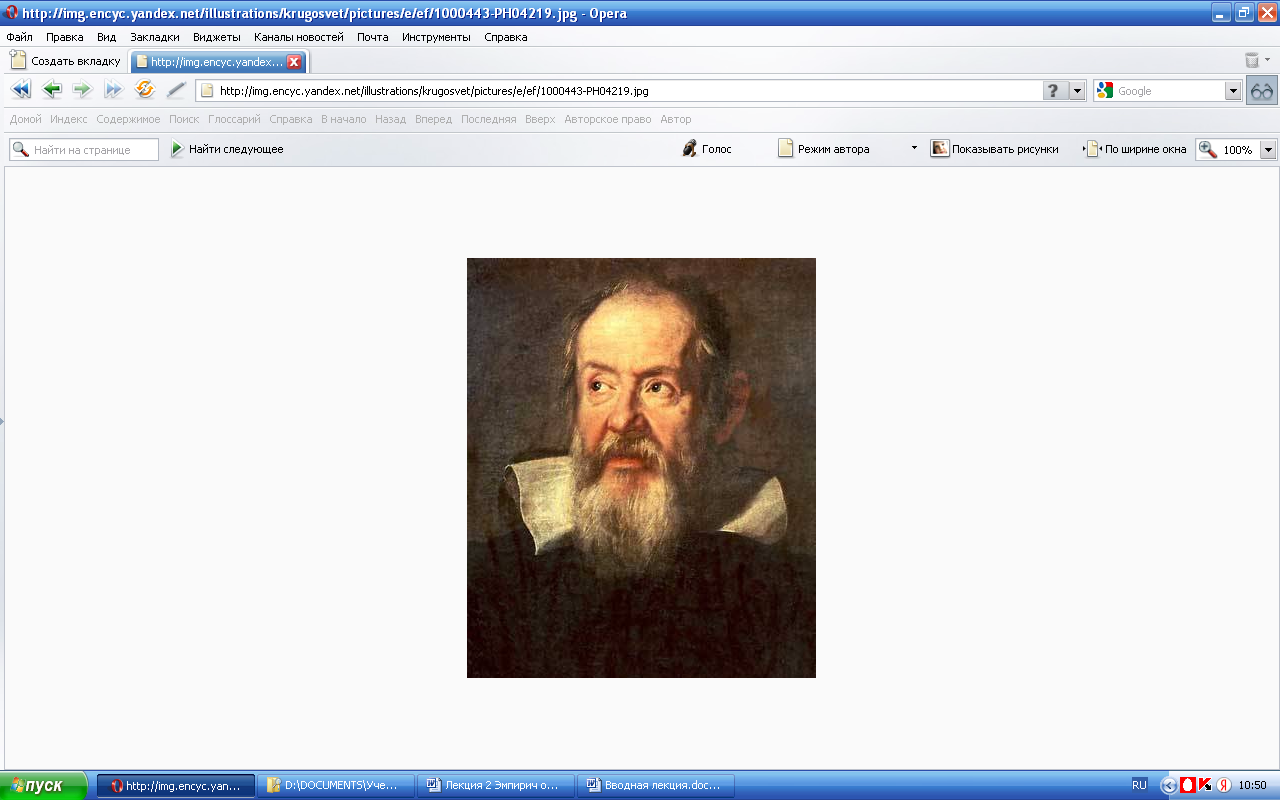The height and width of the screenshot is (800, 1280).
Task: Click 'Вверх' navigation link
Action: click(x=540, y=119)
